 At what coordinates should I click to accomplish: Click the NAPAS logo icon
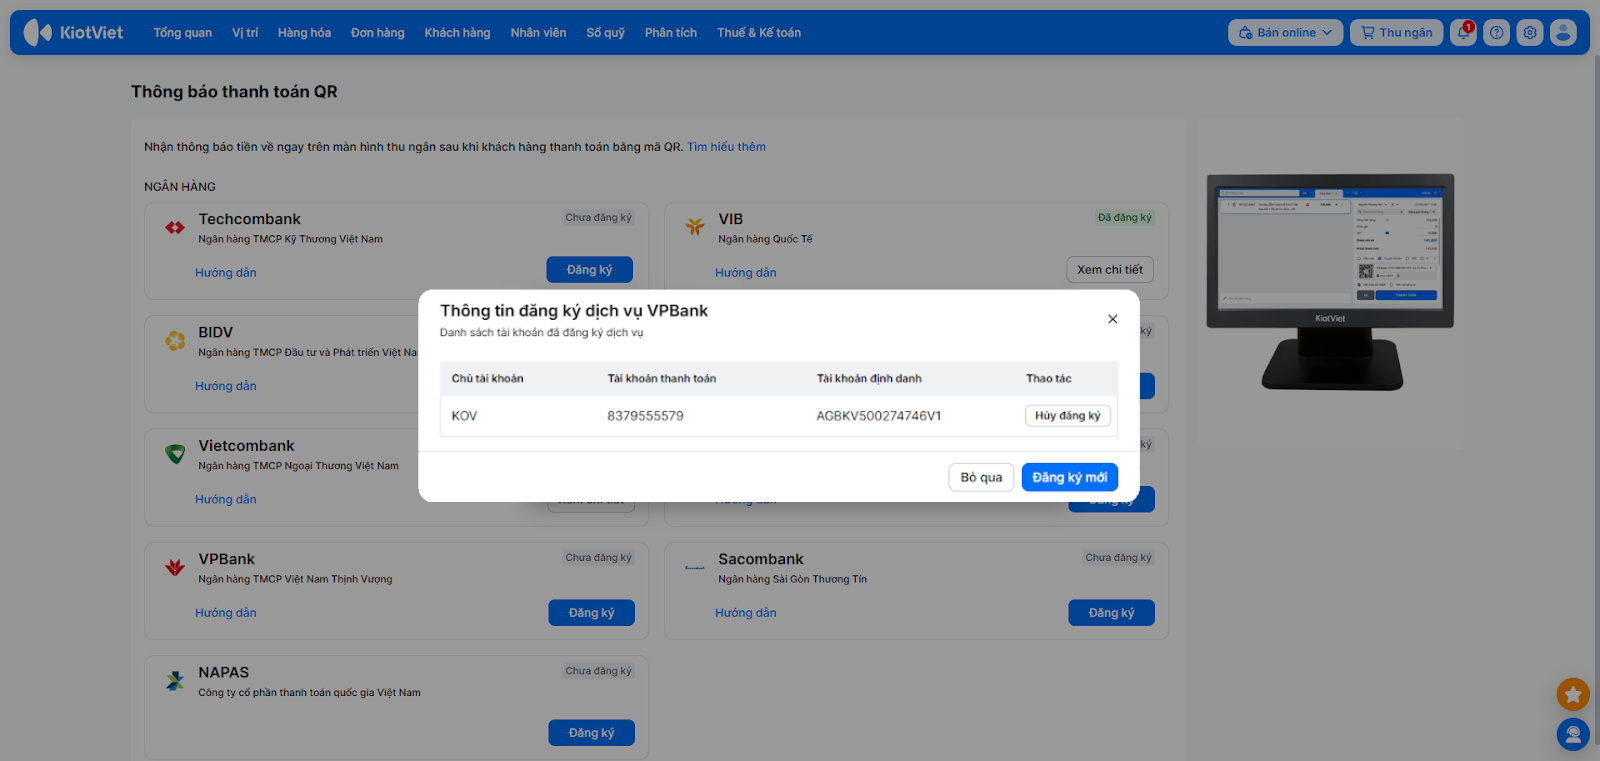[175, 681]
